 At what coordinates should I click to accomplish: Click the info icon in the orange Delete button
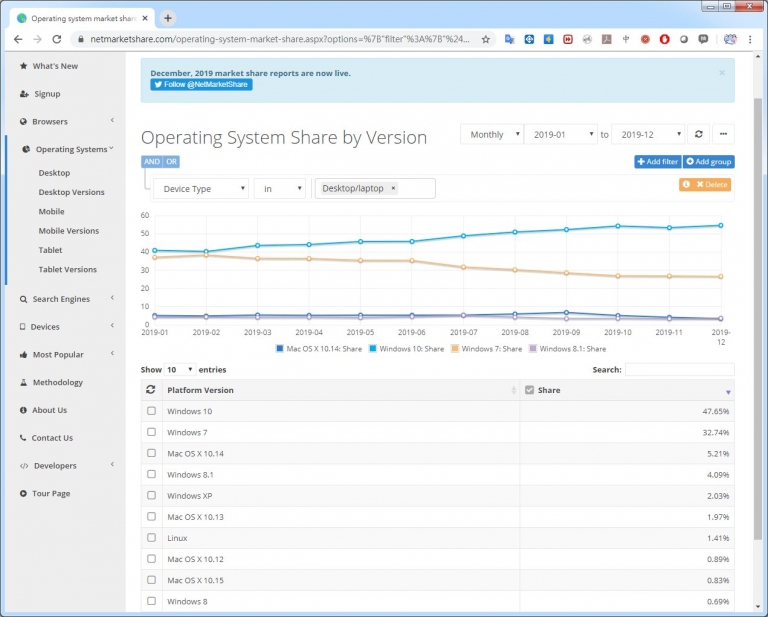click(x=686, y=184)
